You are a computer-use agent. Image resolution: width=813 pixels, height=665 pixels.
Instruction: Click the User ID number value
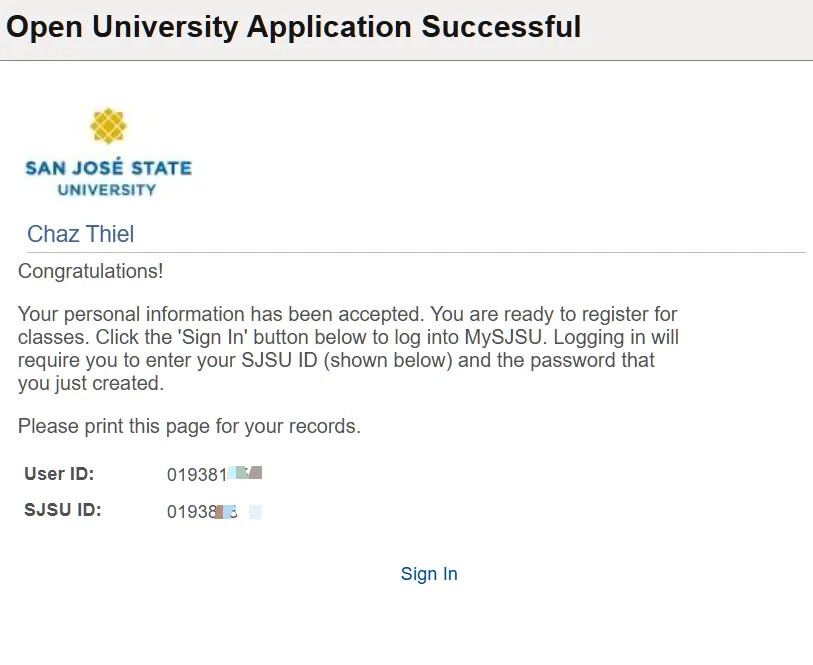196,475
